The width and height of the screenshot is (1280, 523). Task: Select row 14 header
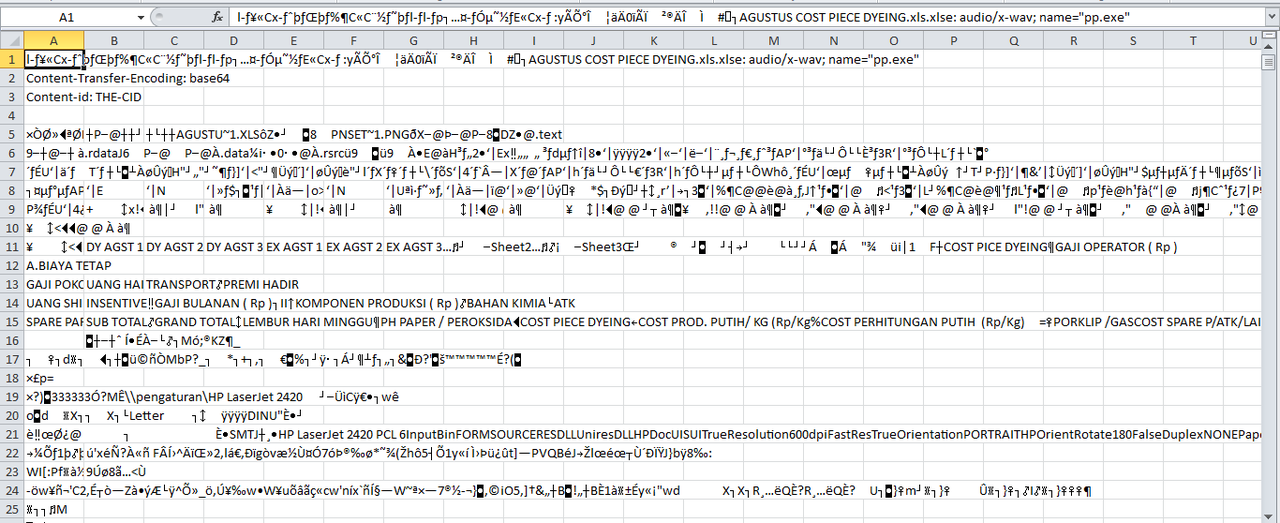tap(12, 303)
